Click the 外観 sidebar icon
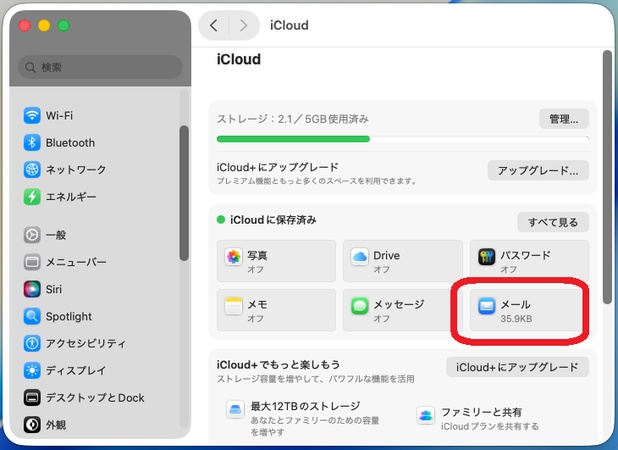The width and height of the screenshot is (618, 450). (32, 425)
